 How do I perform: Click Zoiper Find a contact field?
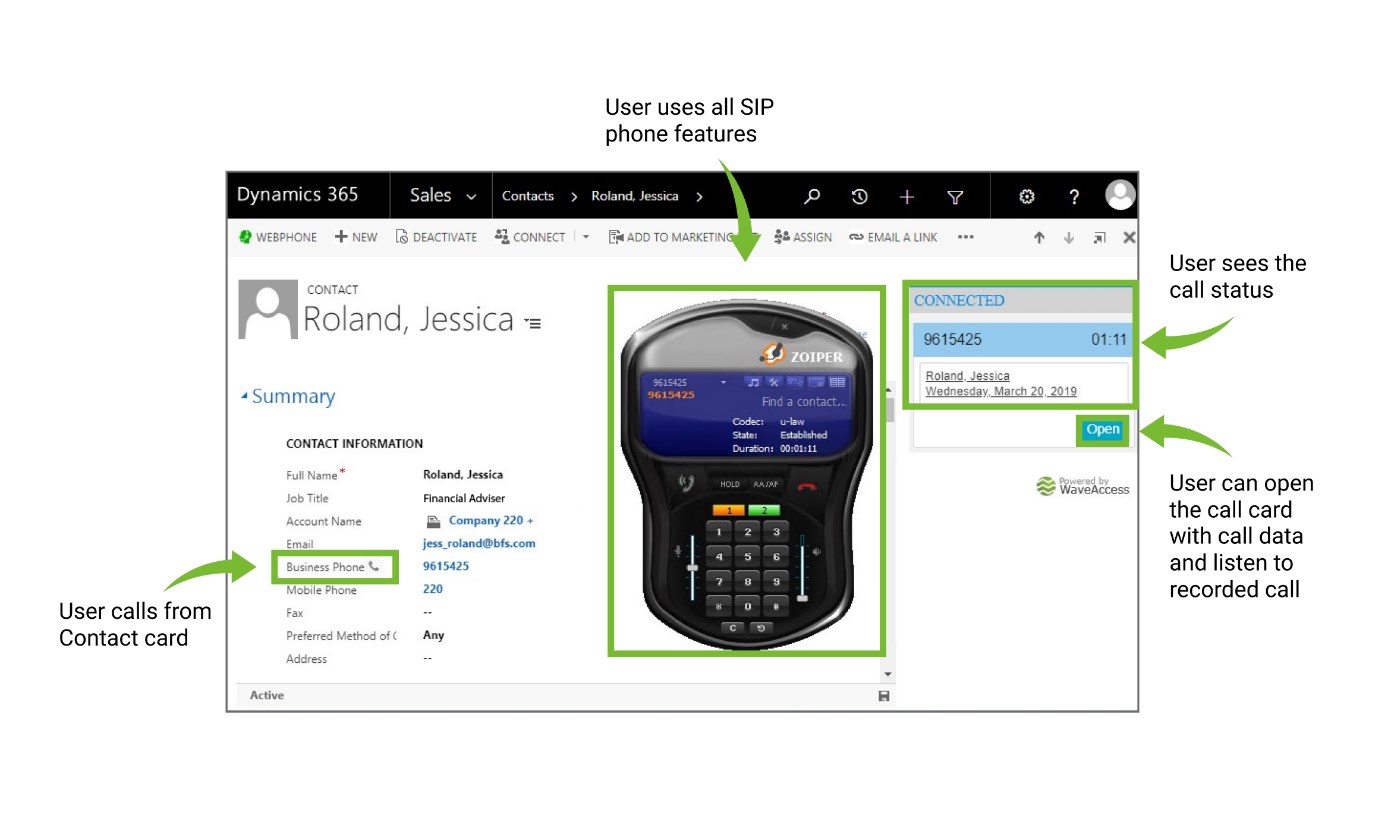point(802,402)
